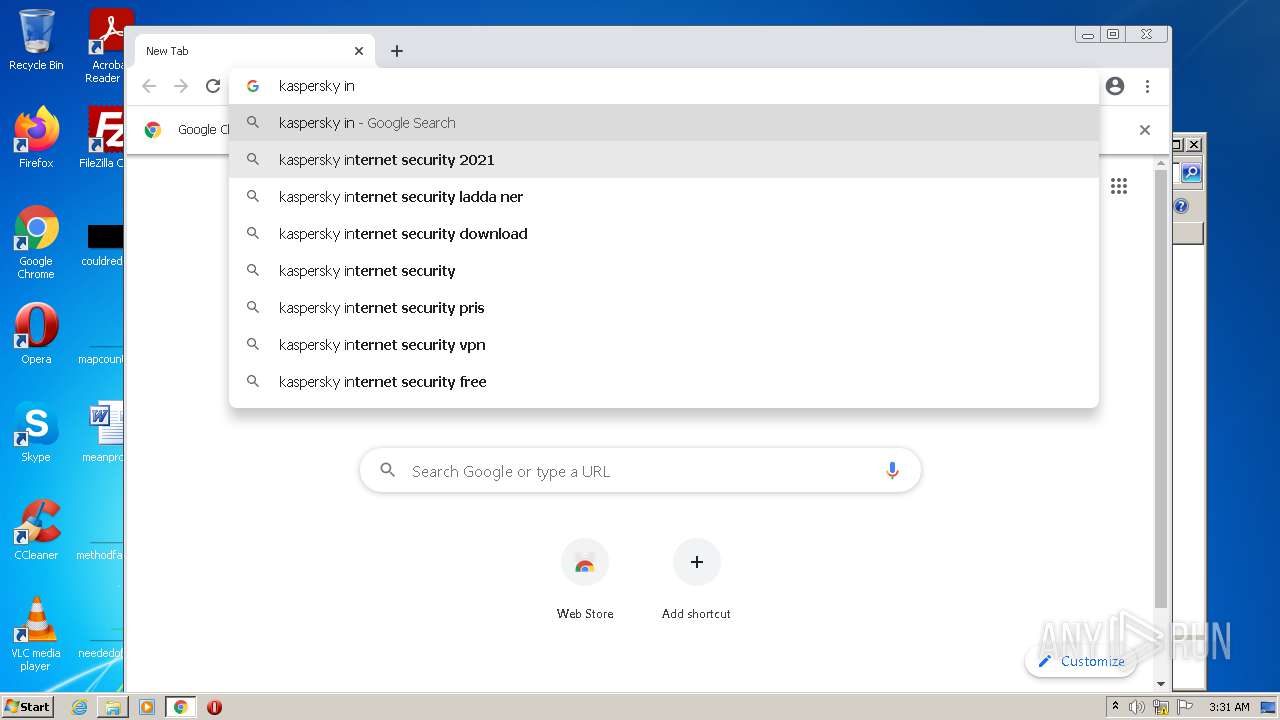The height and width of the screenshot is (720, 1280).
Task: Choose 'kaspersky internet security free' suggestion
Action: (x=664, y=382)
